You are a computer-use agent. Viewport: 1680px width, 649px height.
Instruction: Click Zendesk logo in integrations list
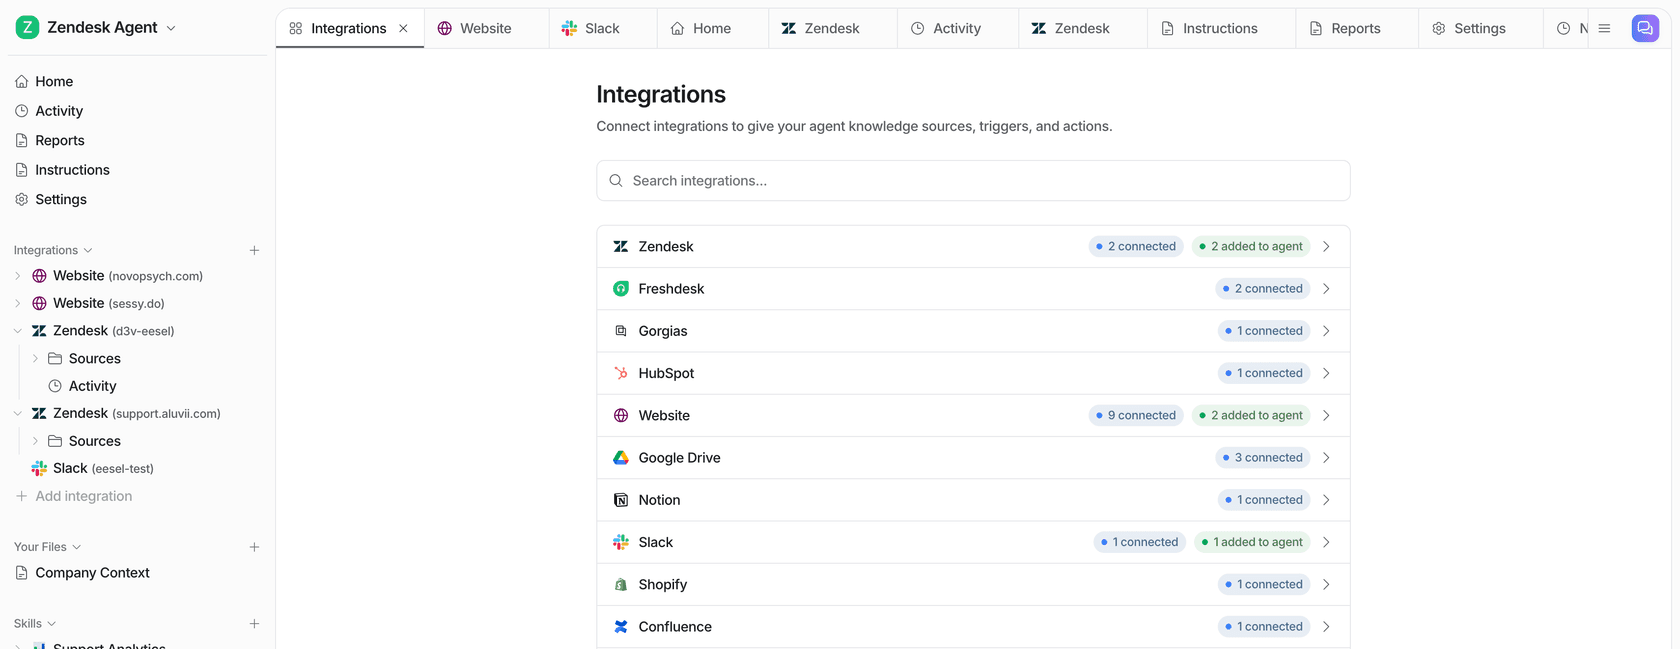(x=621, y=247)
